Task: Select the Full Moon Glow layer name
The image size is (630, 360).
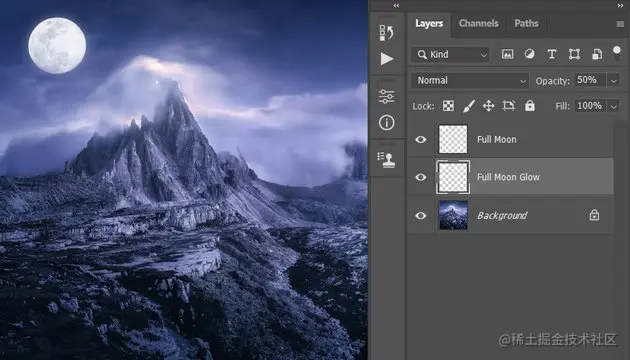Action: [x=508, y=177]
